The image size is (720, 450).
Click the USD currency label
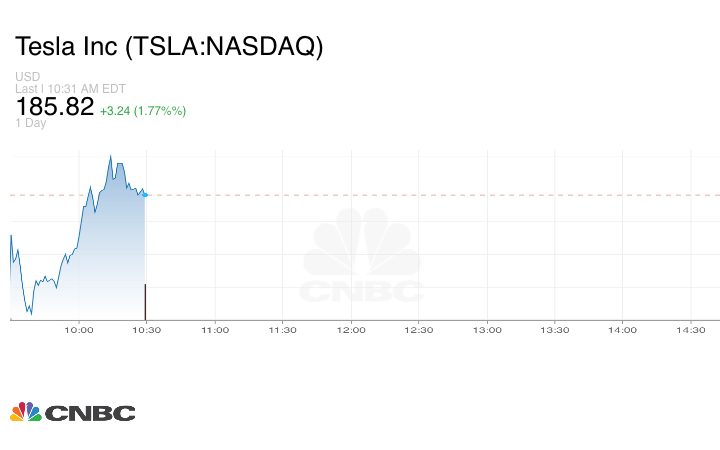pyautogui.click(x=27, y=77)
